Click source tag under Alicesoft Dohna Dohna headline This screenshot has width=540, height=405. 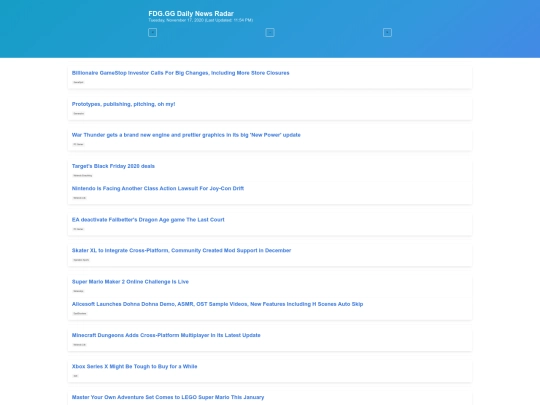[80, 313]
